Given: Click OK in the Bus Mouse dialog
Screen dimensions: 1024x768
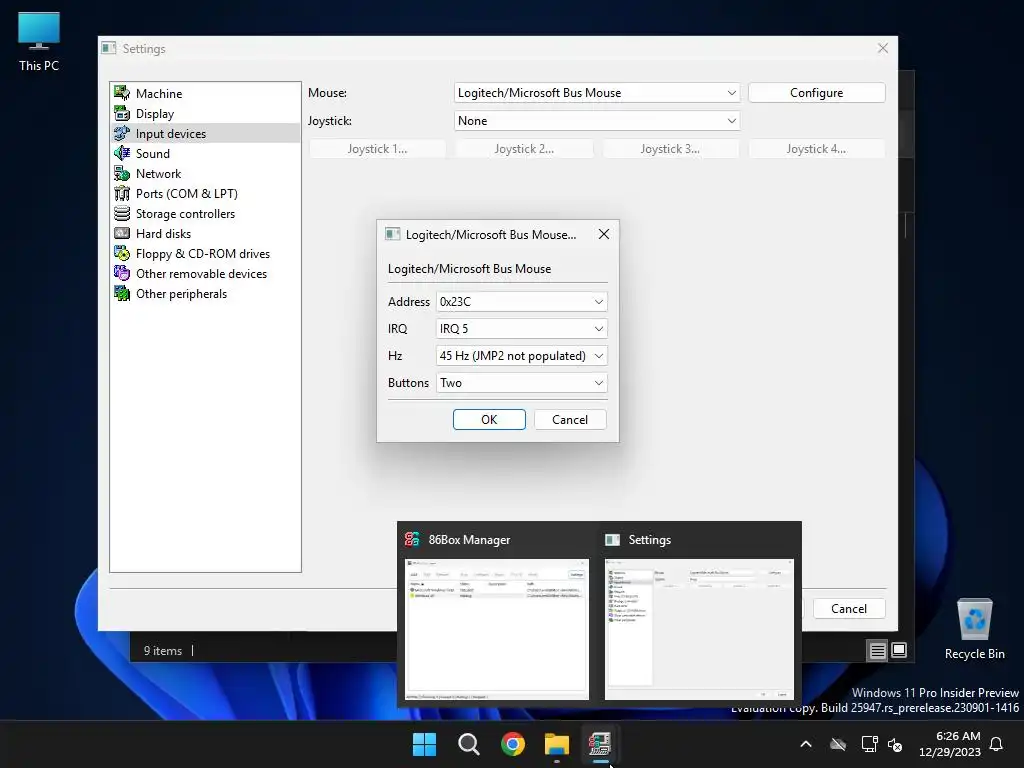Looking at the screenshot, I should point(489,420).
